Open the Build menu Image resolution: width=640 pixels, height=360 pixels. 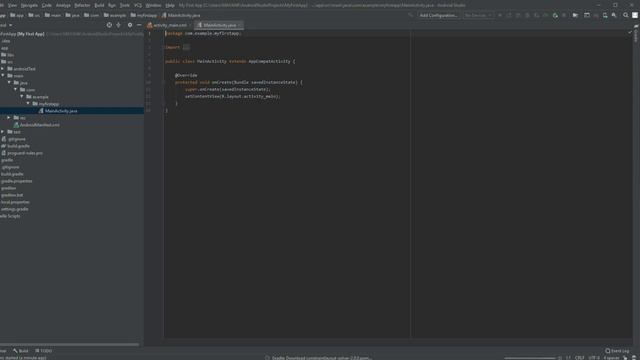coord(99,5)
